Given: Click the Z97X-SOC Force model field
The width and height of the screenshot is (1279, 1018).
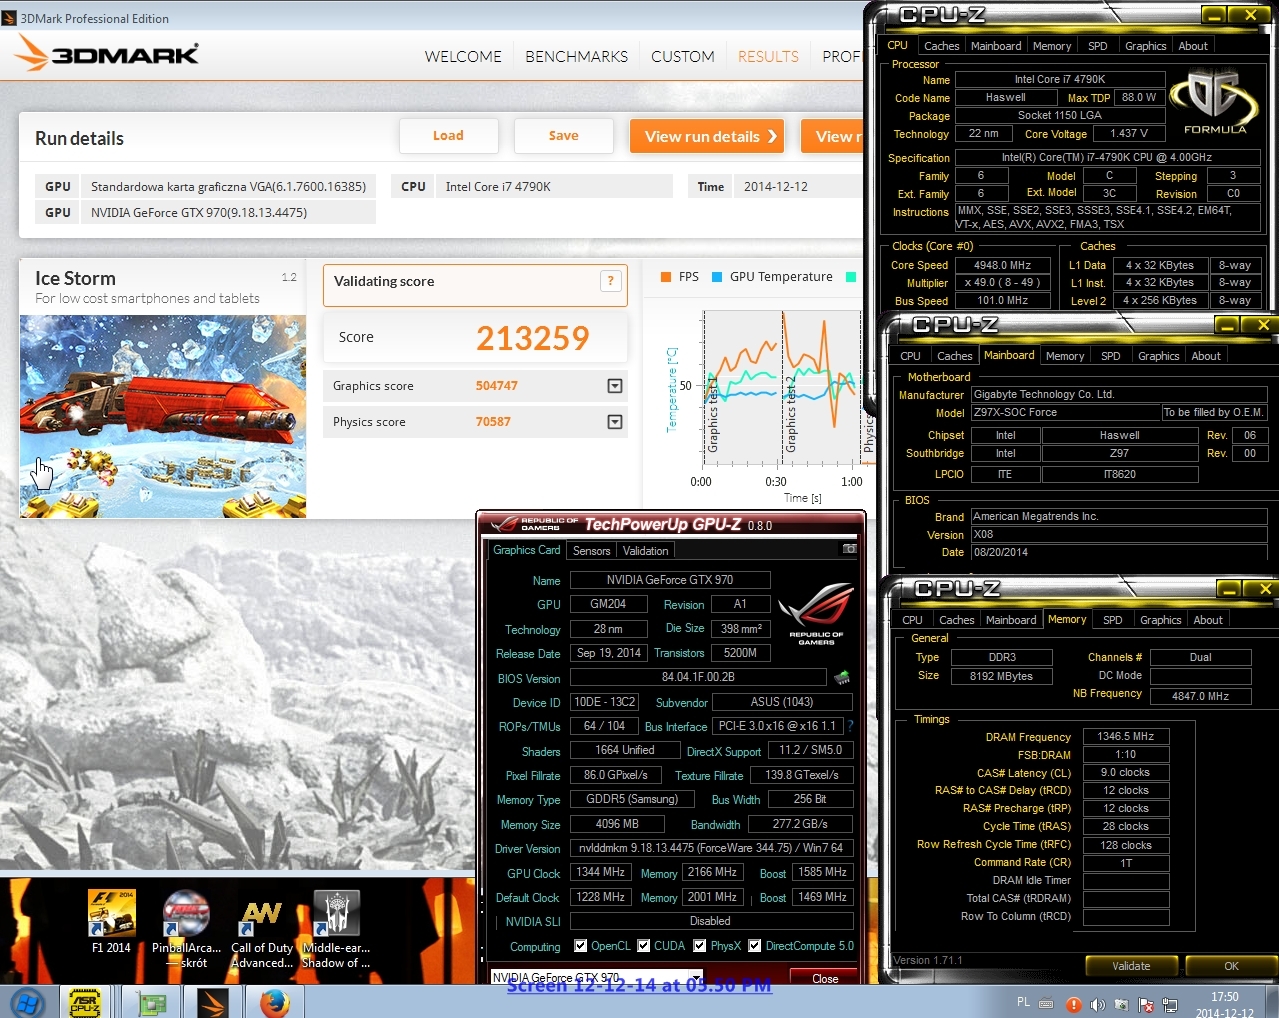Looking at the screenshot, I should 1066,413.
